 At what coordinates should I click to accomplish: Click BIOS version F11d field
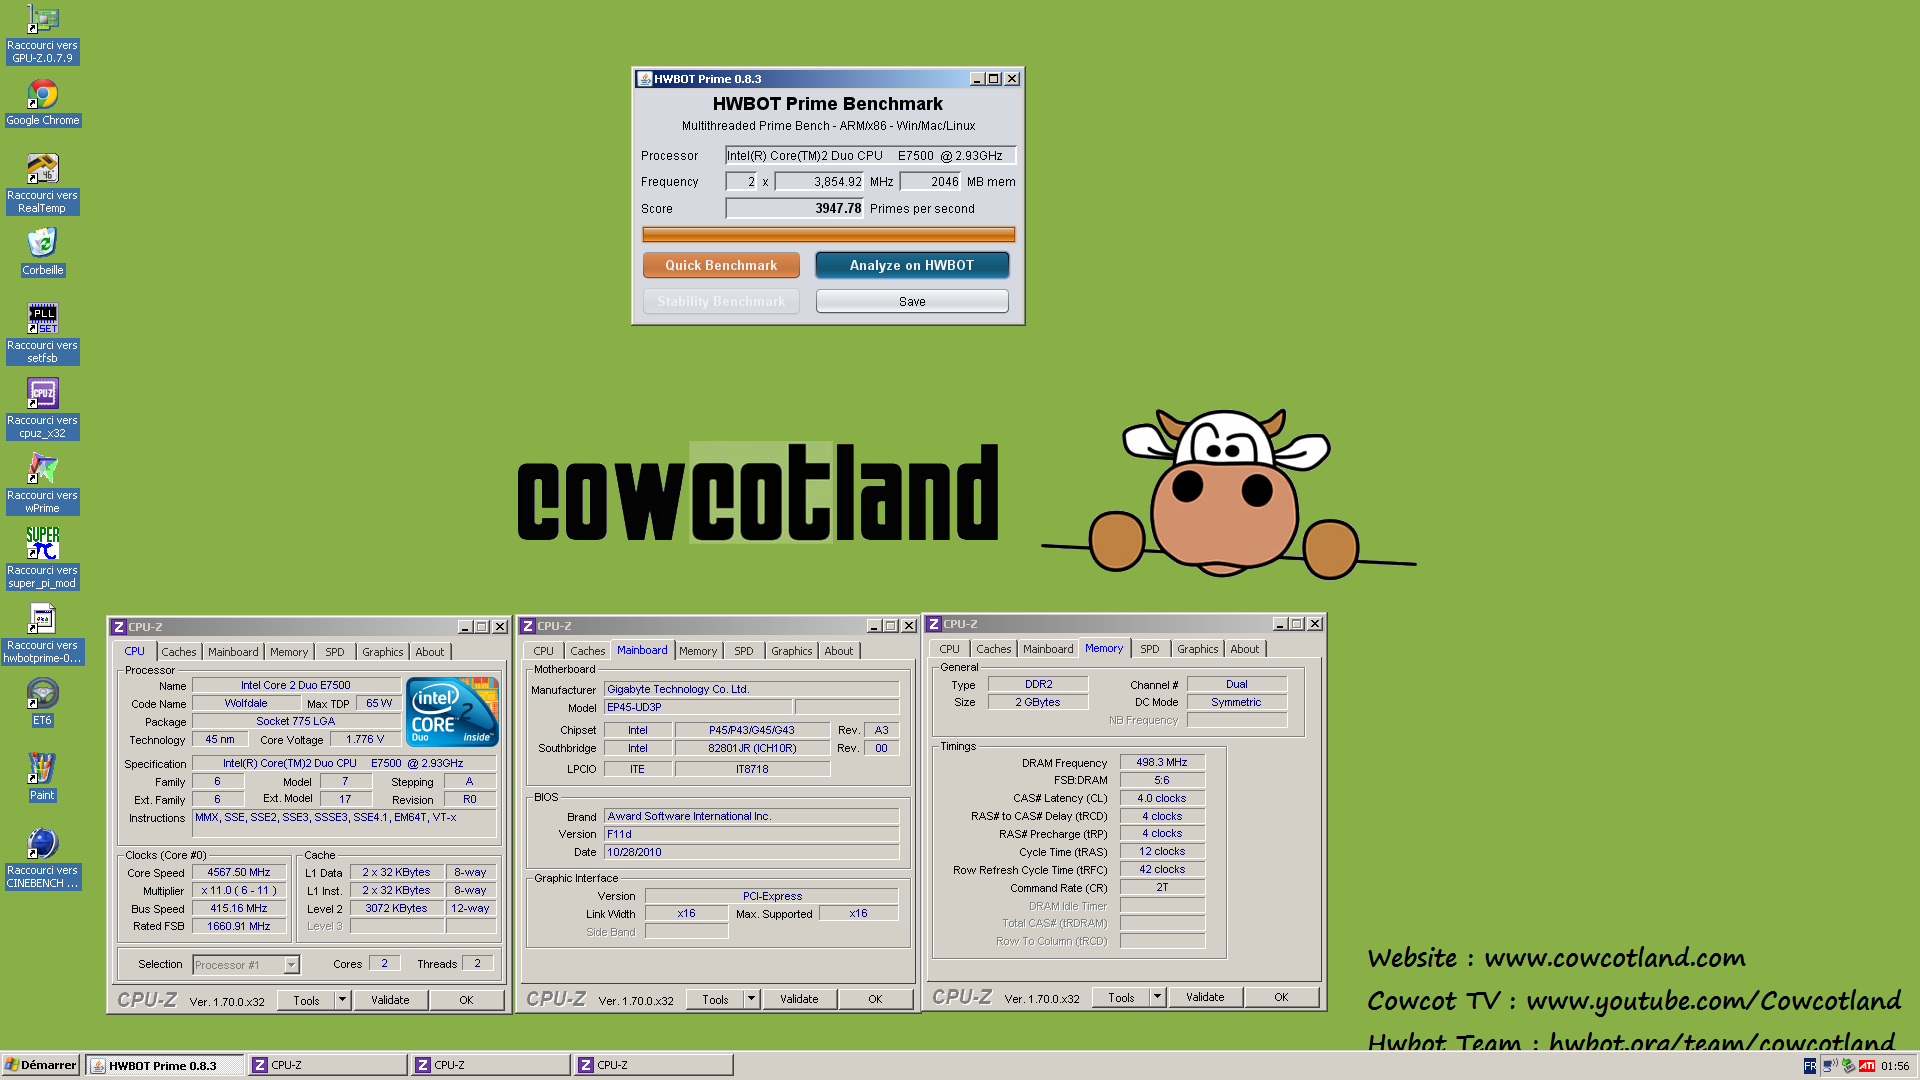tap(751, 834)
